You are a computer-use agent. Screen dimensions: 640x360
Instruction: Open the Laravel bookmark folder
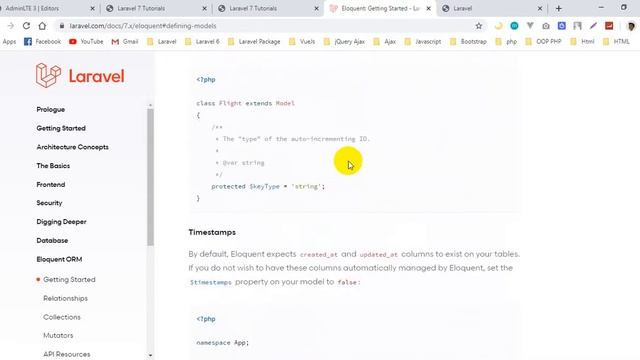(162, 41)
